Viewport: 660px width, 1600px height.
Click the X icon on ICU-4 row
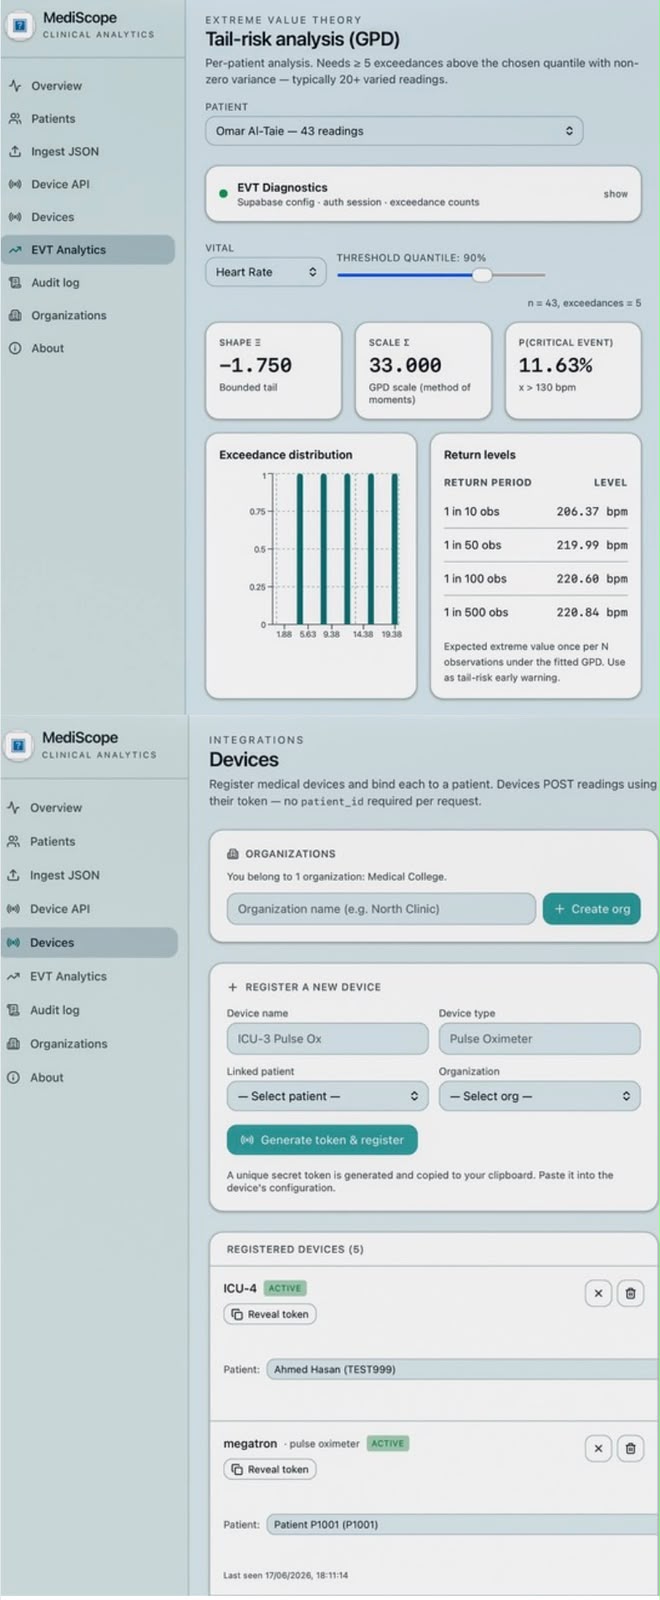(x=598, y=1293)
